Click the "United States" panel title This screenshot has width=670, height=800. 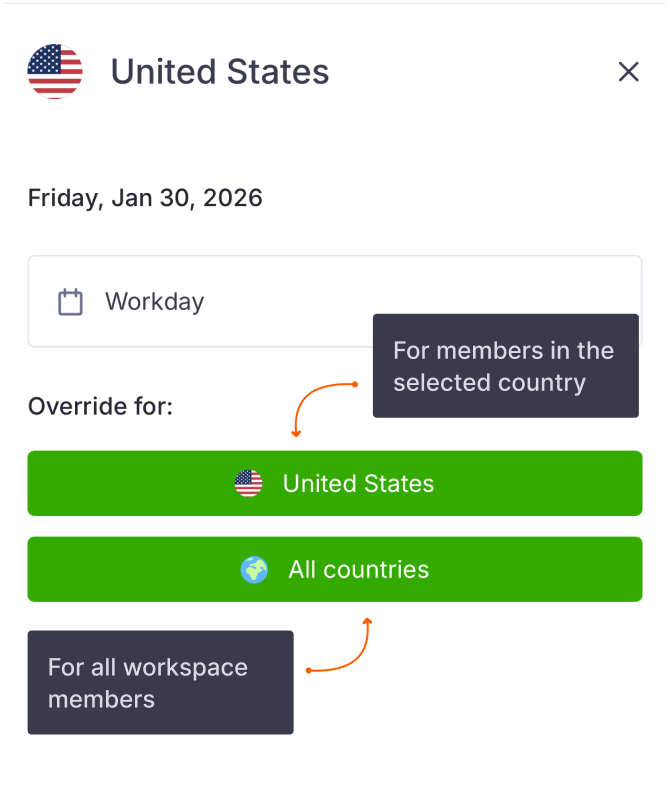[219, 72]
